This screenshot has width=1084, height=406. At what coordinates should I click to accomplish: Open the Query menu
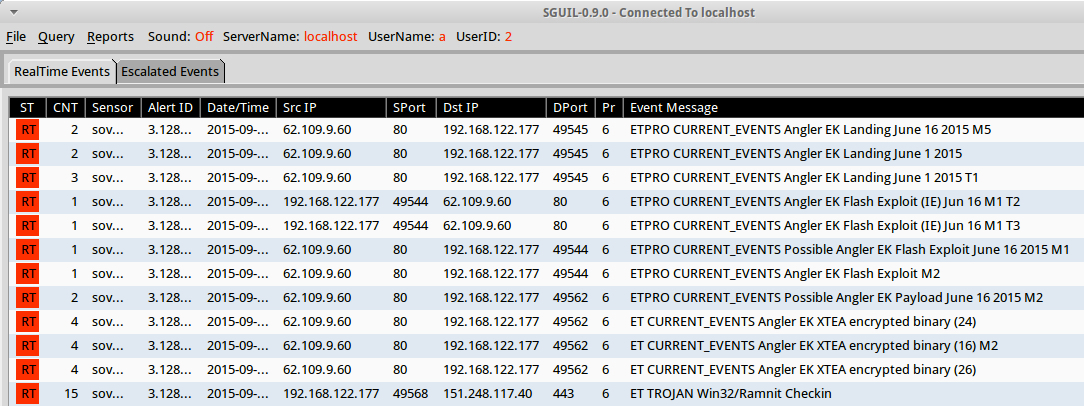coord(56,36)
